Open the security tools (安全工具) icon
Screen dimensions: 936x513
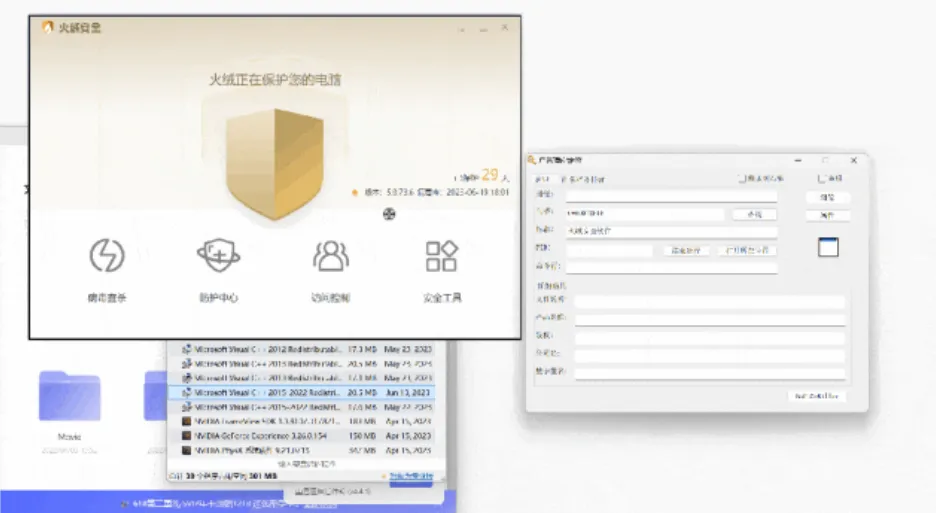(442, 256)
